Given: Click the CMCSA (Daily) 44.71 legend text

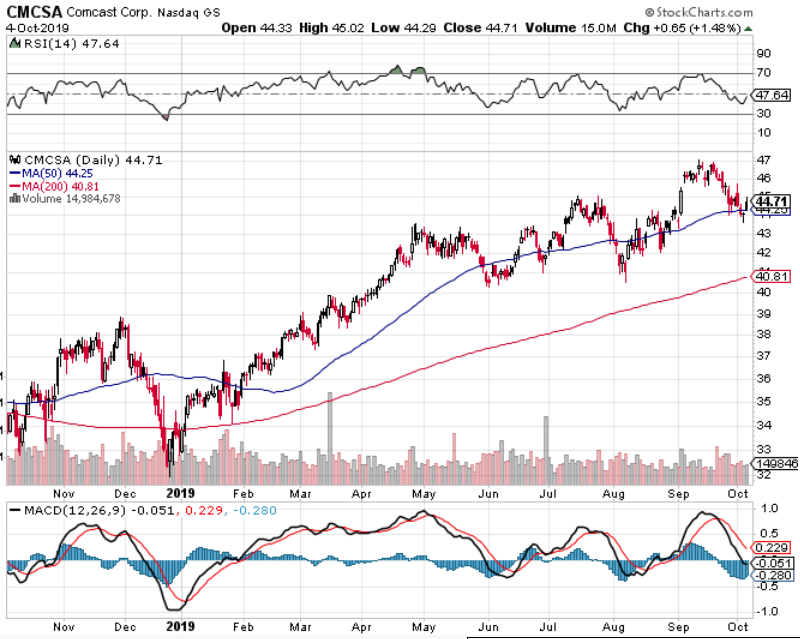Looking at the screenshot, I should pos(93,160).
